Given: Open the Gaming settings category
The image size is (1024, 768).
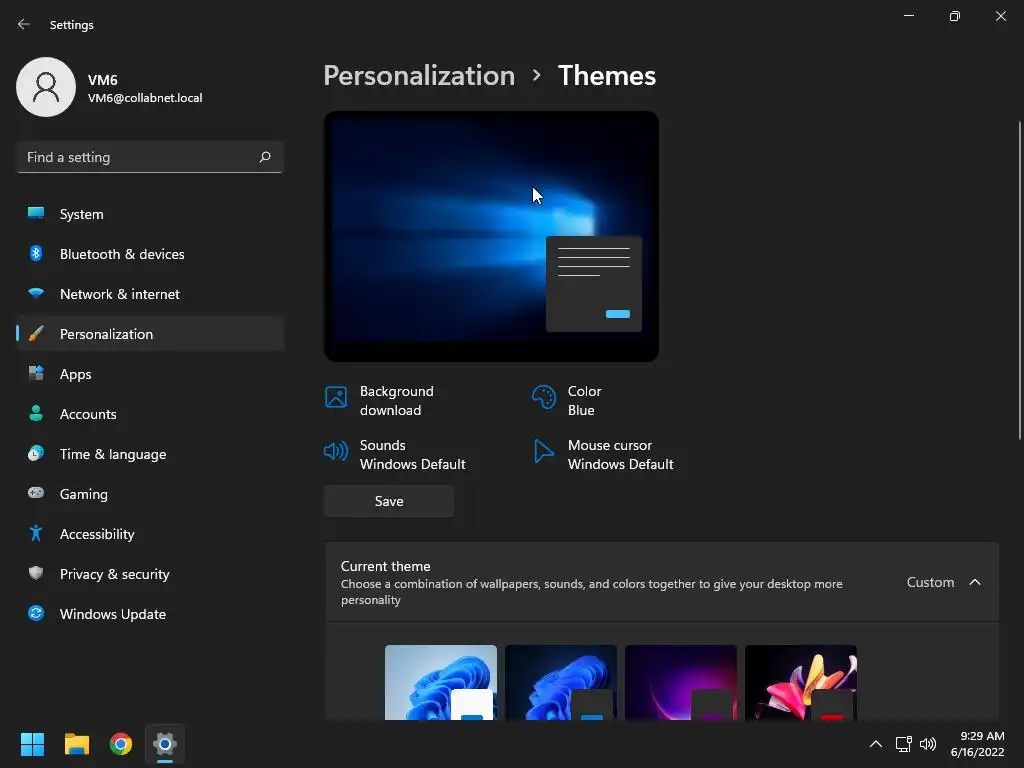Looking at the screenshot, I should [150, 494].
